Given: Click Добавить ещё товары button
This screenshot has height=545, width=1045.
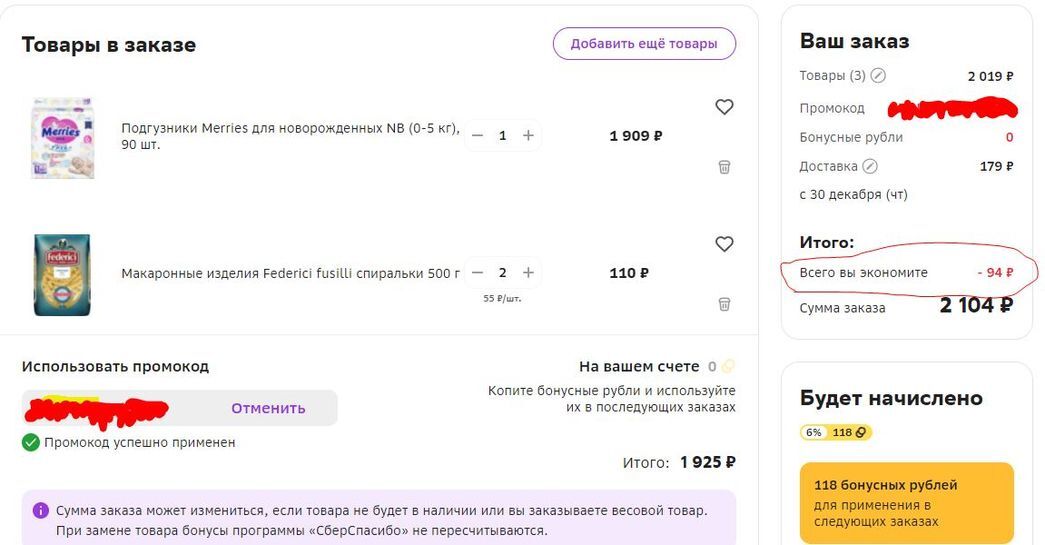Looking at the screenshot, I should point(644,44).
